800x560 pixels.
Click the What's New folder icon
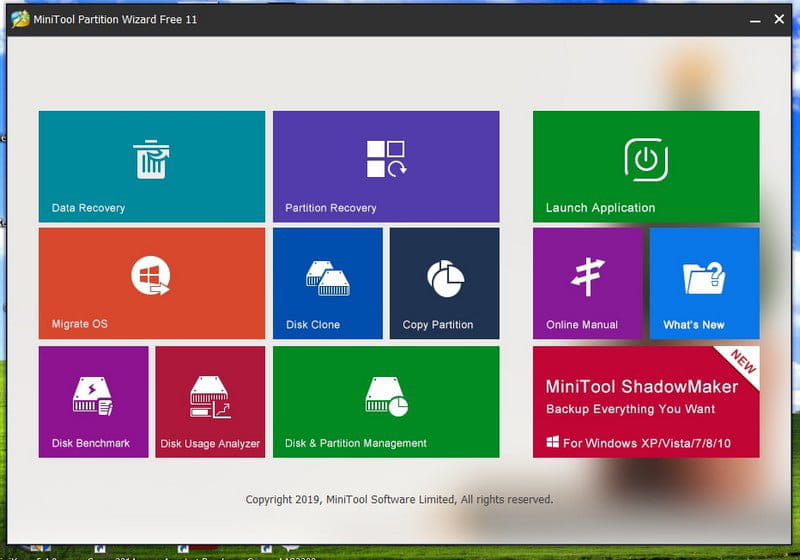point(704,278)
